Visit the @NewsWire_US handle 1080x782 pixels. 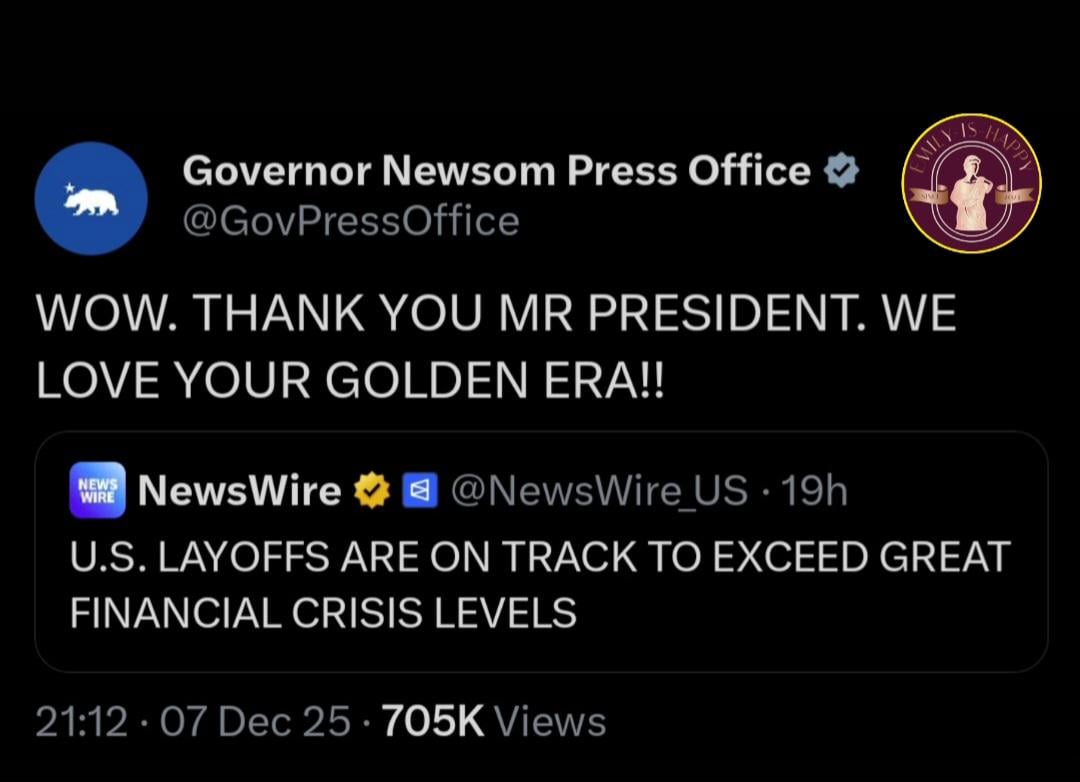(599, 490)
